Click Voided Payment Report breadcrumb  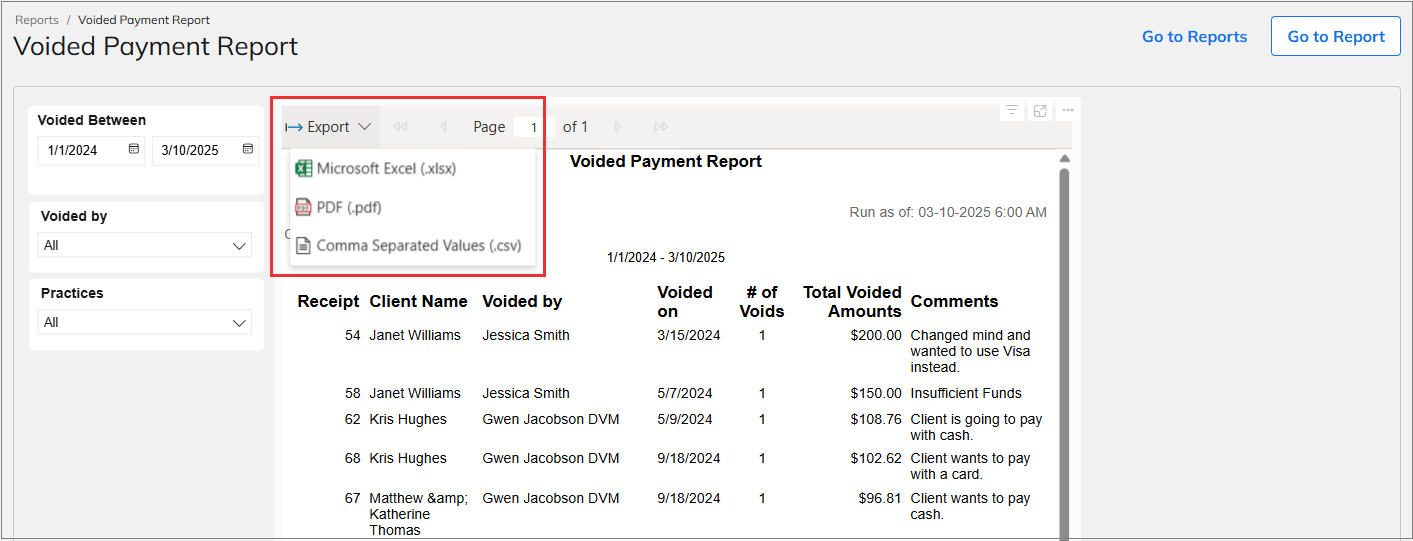pyautogui.click(x=144, y=20)
